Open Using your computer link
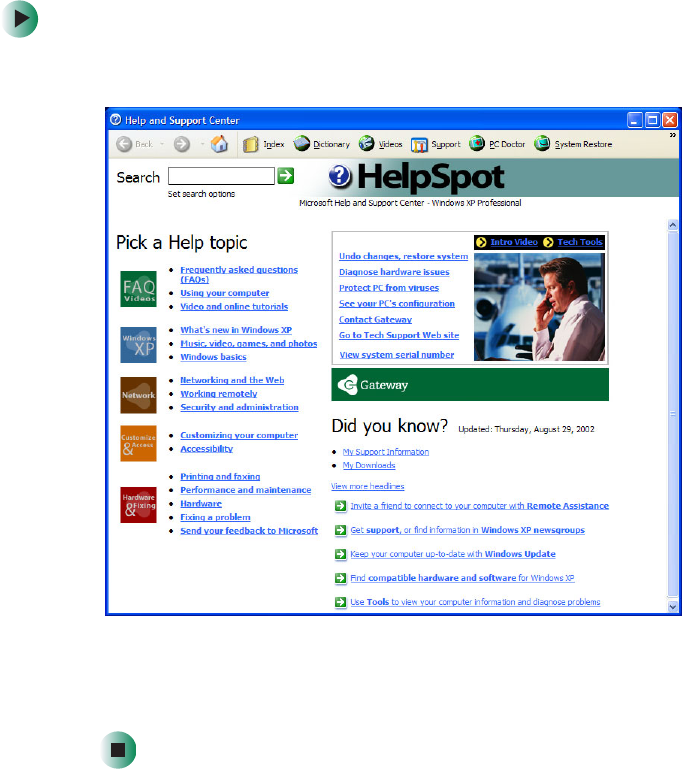 pyautogui.click(x=225, y=293)
